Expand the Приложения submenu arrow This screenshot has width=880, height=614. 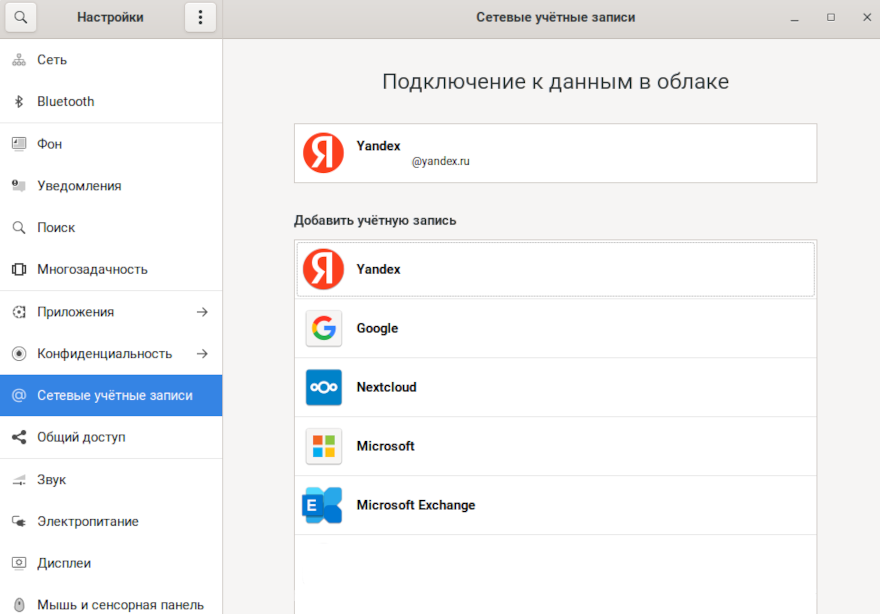click(x=202, y=312)
